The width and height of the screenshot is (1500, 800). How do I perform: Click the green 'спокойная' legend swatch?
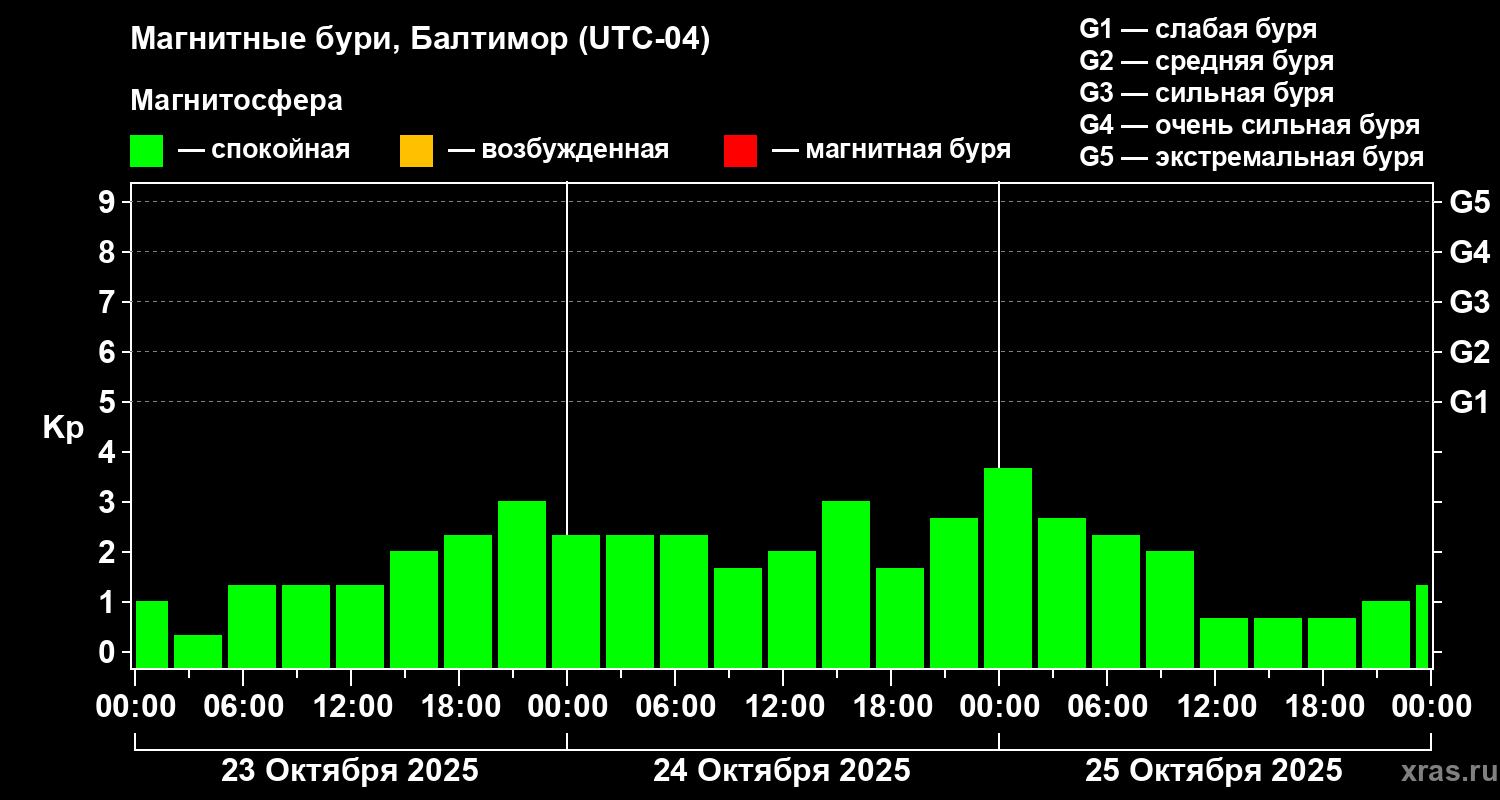point(146,151)
